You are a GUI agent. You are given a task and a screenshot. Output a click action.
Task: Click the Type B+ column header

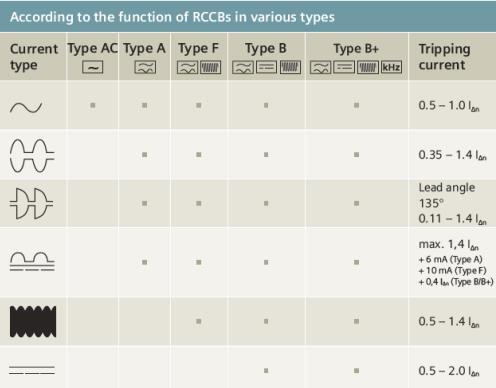[x=356, y=49]
